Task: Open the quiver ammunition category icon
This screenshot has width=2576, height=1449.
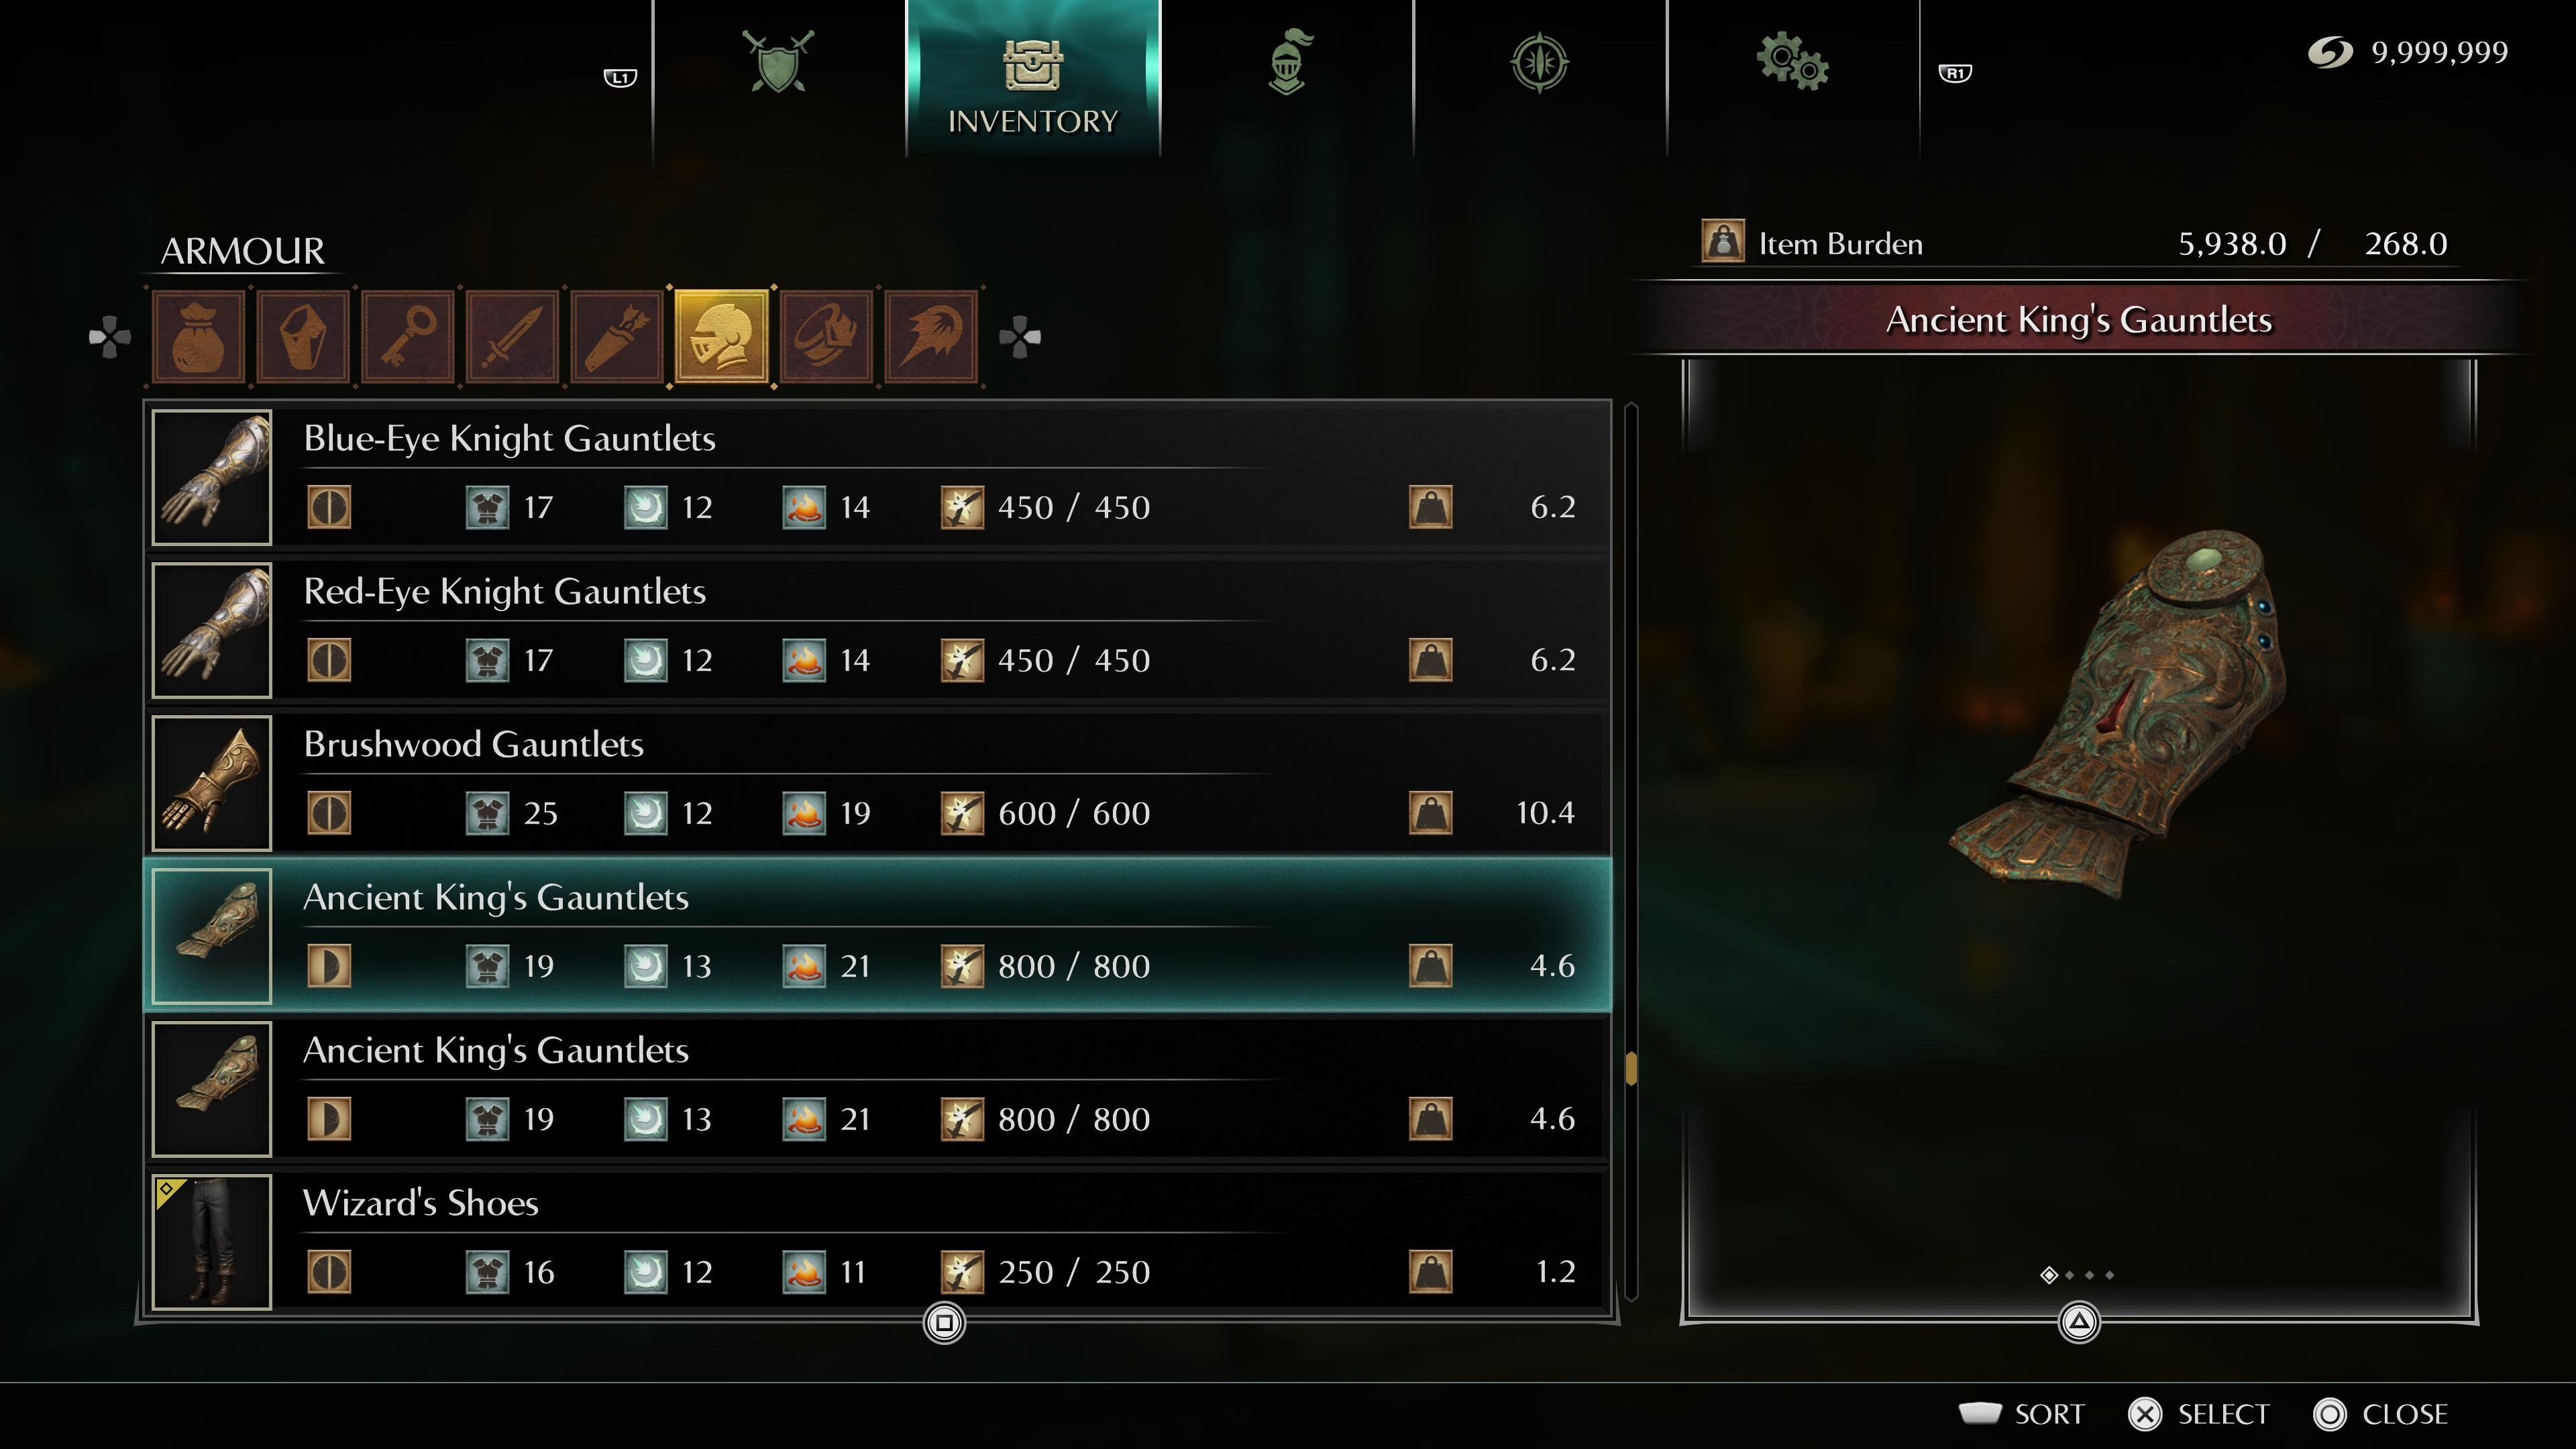Action: pyautogui.click(x=617, y=337)
